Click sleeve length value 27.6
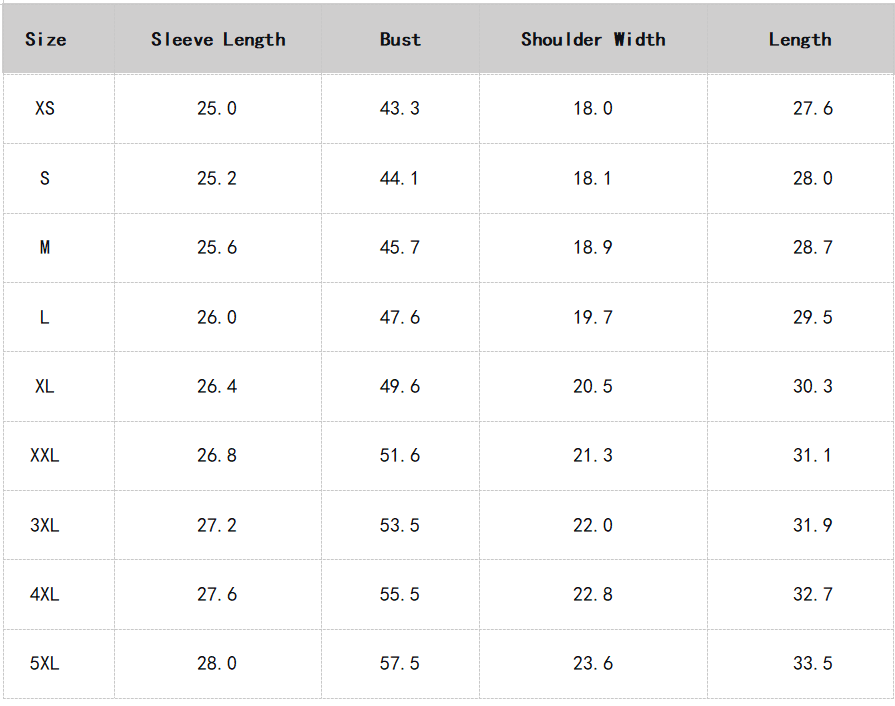The height and width of the screenshot is (706, 895). [217, 594]
